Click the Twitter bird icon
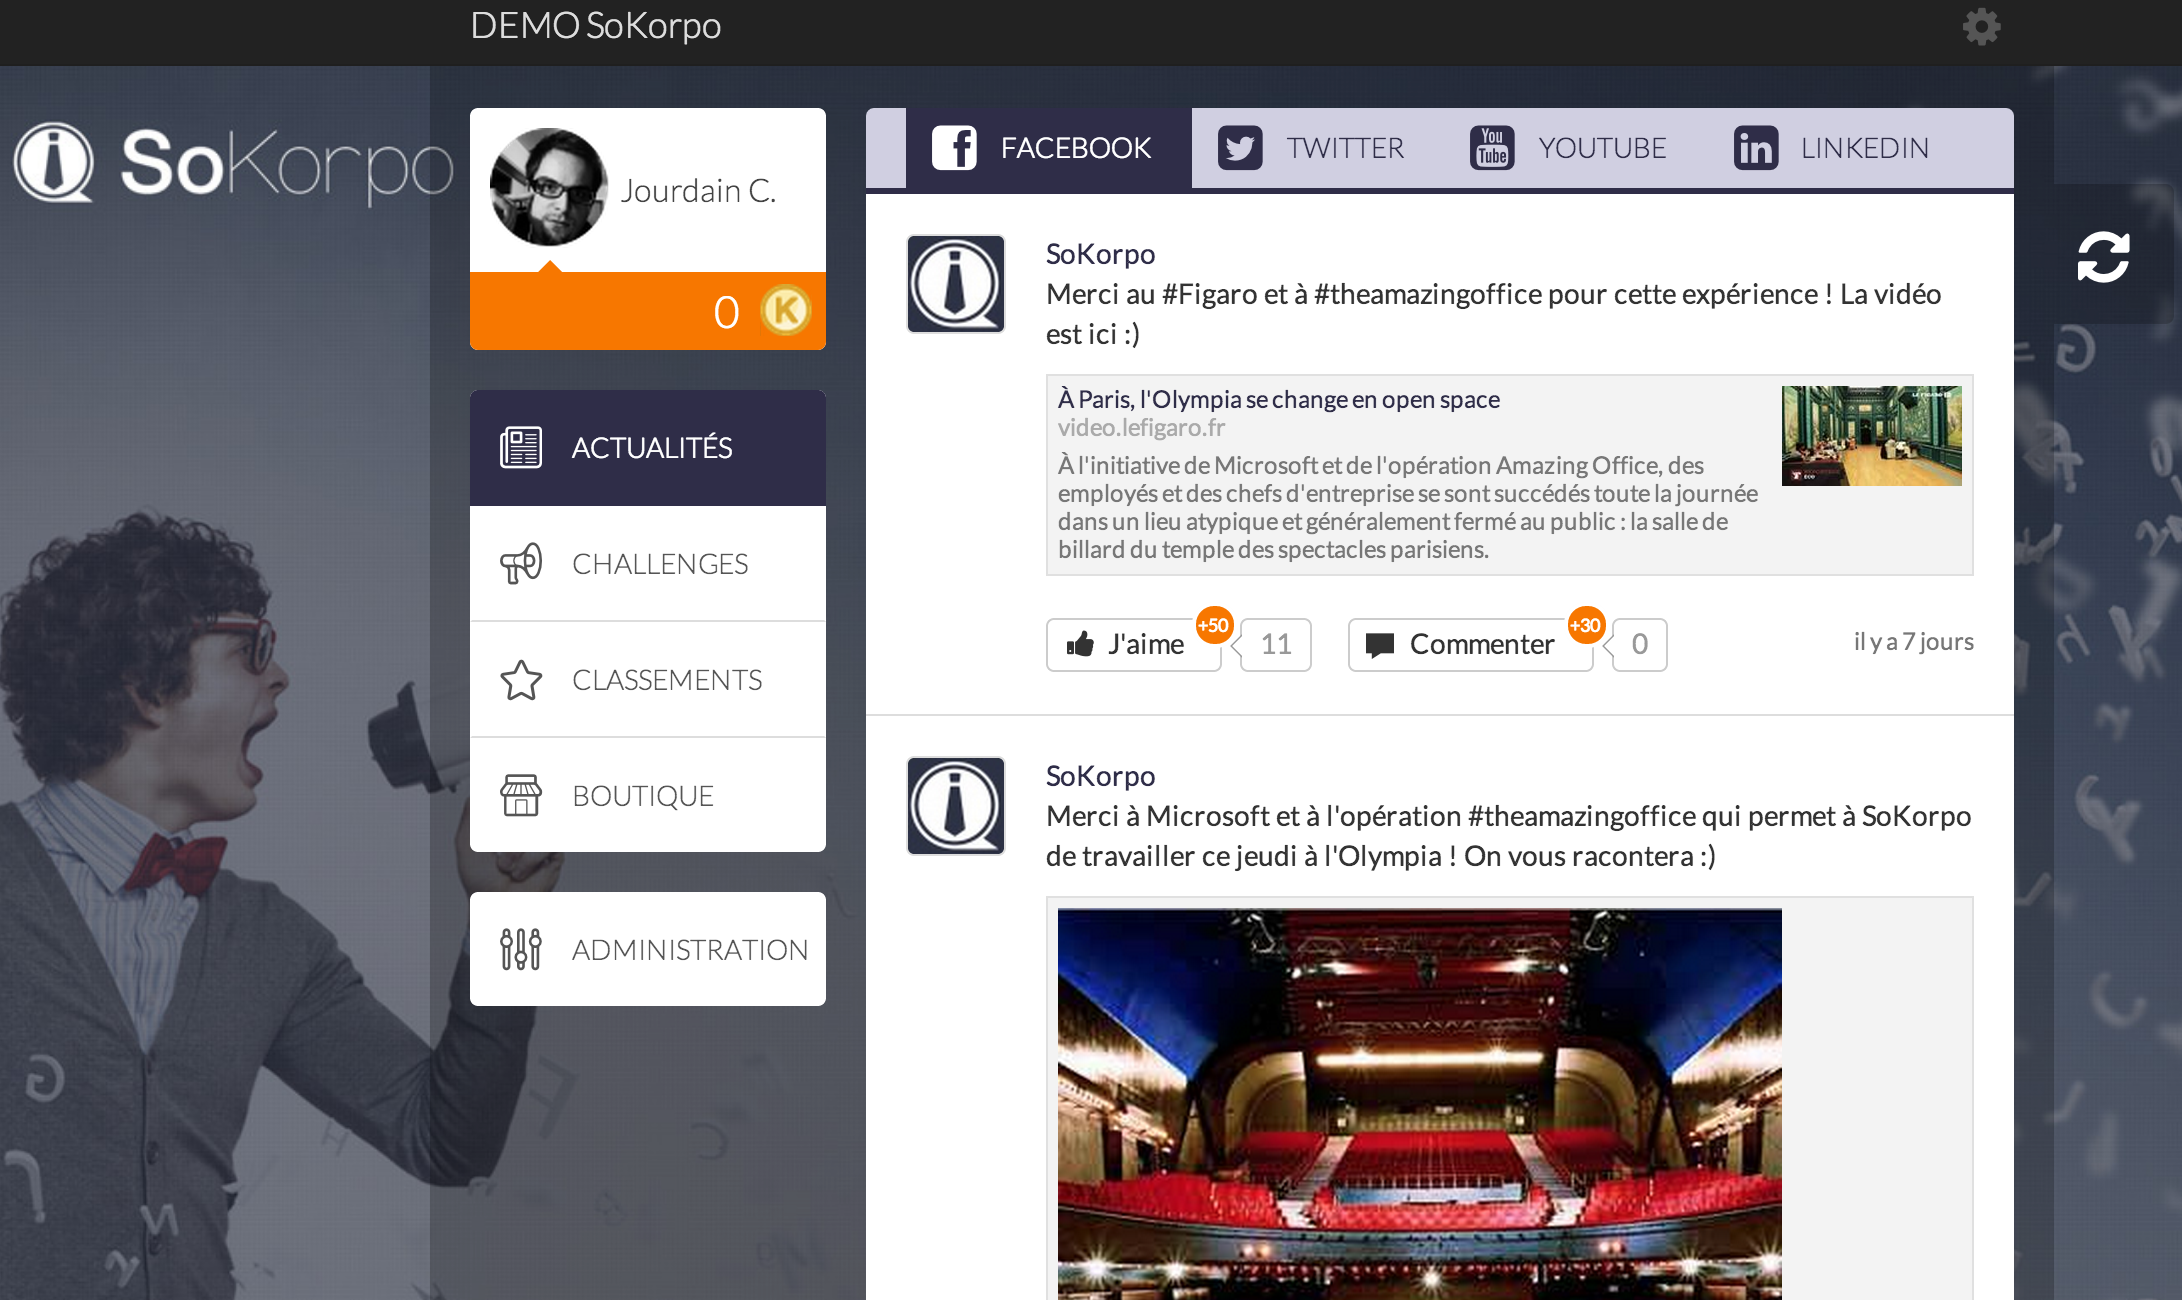 tap(1240, 148)
